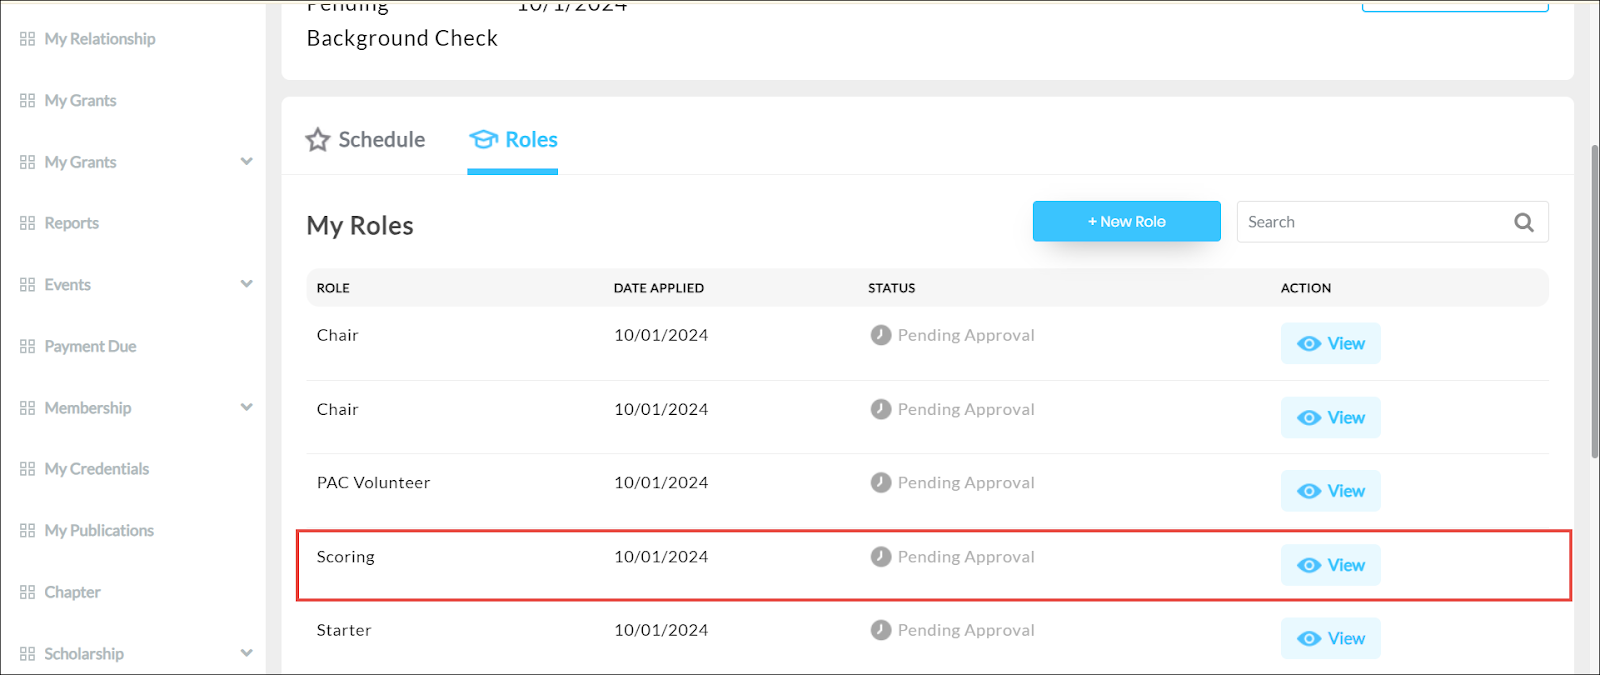
Task: Click the + New Role button
Action: point(1126,221)
